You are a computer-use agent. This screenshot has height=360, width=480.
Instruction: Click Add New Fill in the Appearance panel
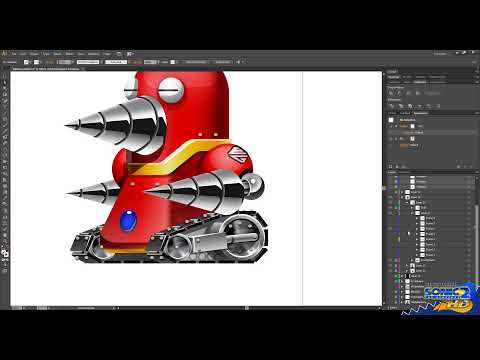[x=398, y=166]
